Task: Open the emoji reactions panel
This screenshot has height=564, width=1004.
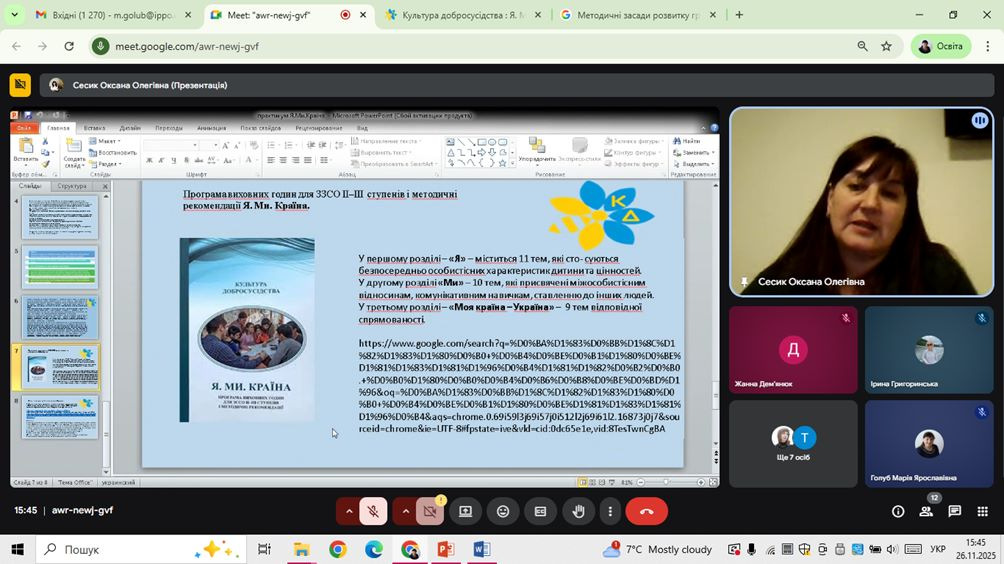Action: tap(503, 511)
